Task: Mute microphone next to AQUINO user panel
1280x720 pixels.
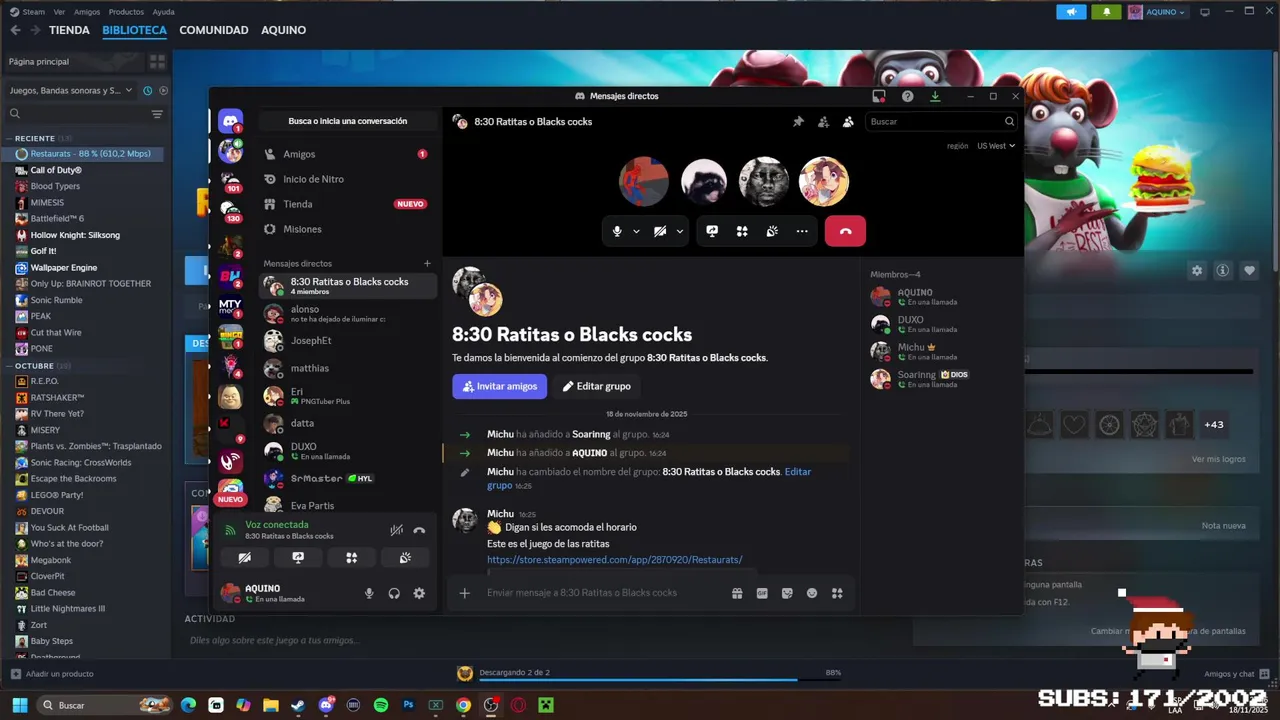Action: [369, 593]
